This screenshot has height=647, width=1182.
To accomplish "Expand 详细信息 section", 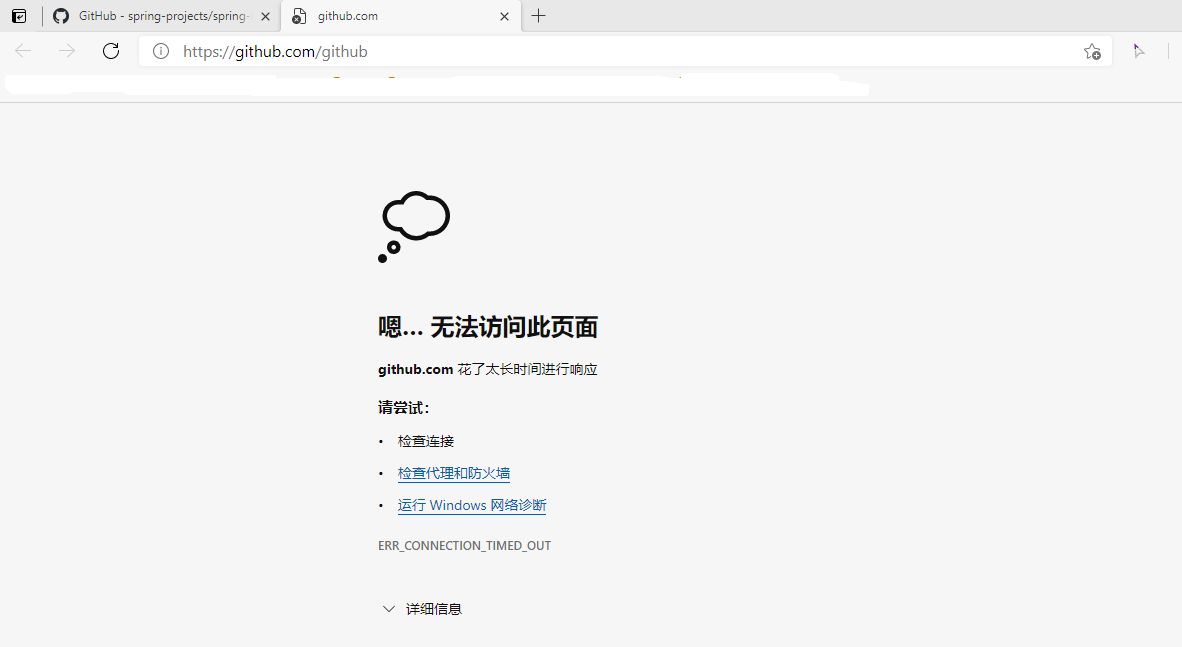I will pyautogui.click(x=422, y=609).
